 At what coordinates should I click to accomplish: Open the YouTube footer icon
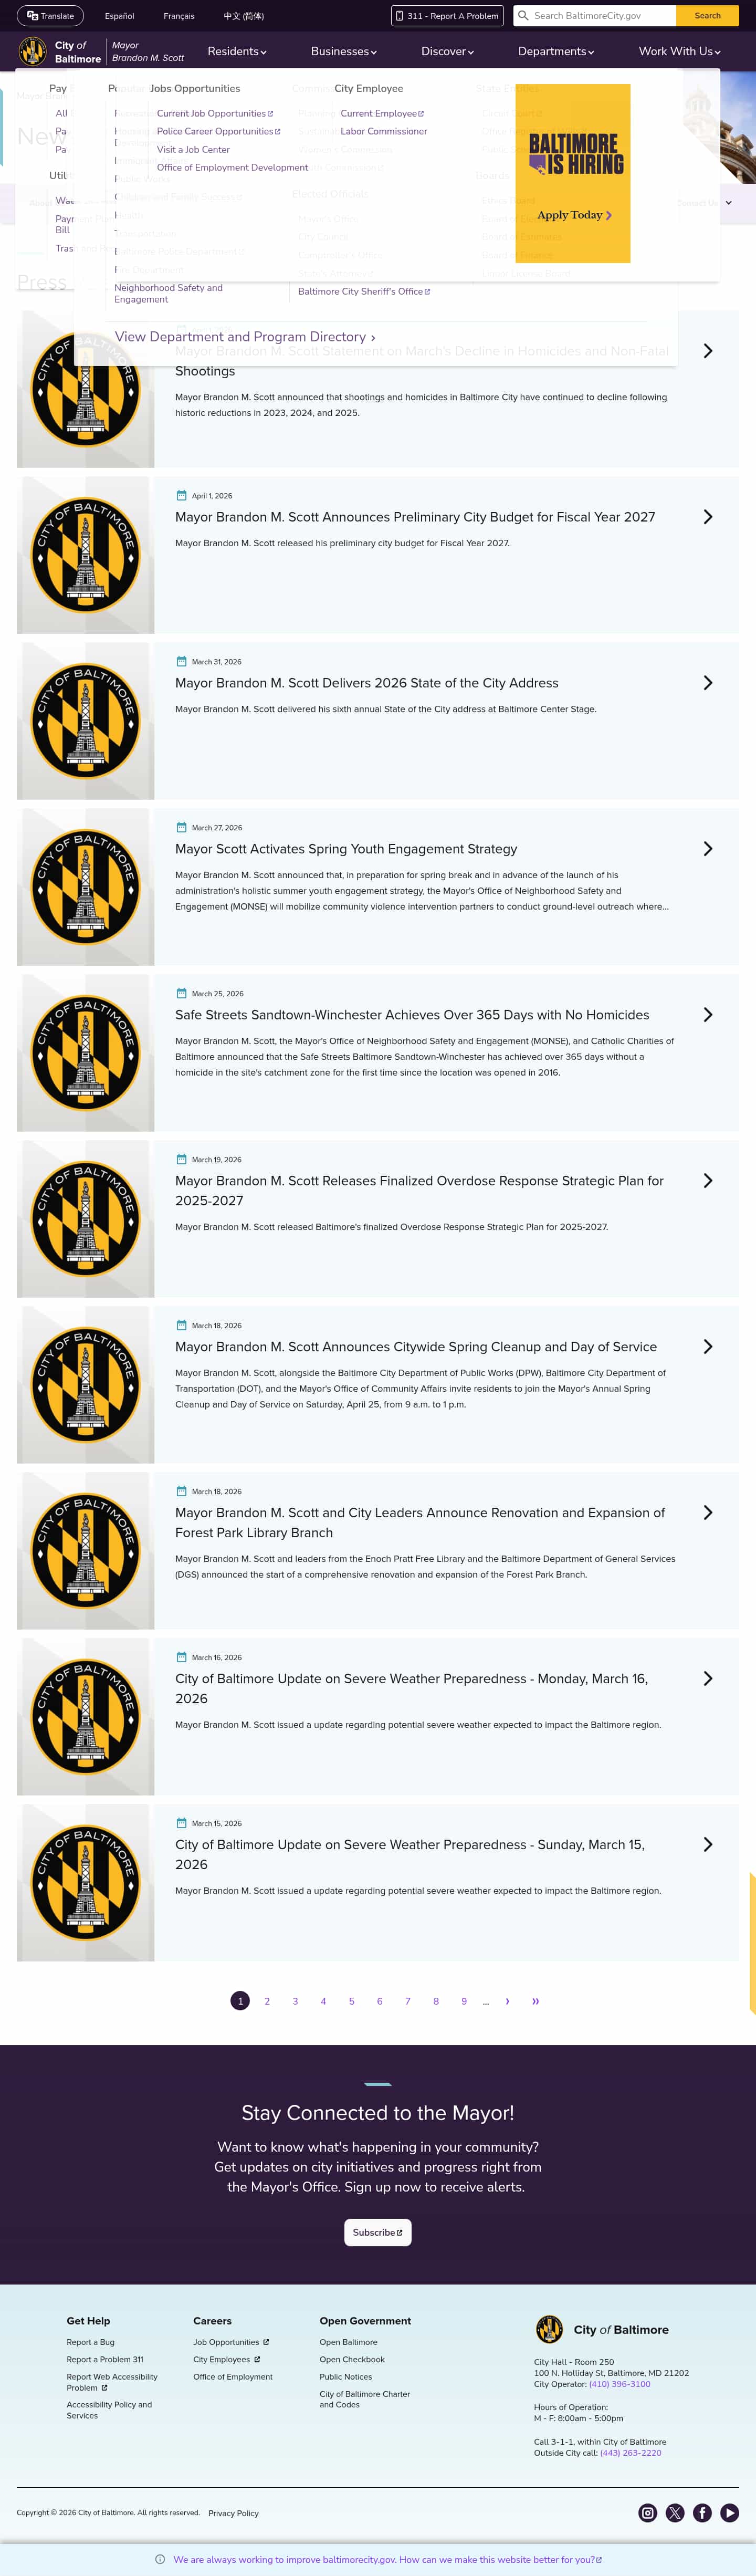pos(730,2512)
